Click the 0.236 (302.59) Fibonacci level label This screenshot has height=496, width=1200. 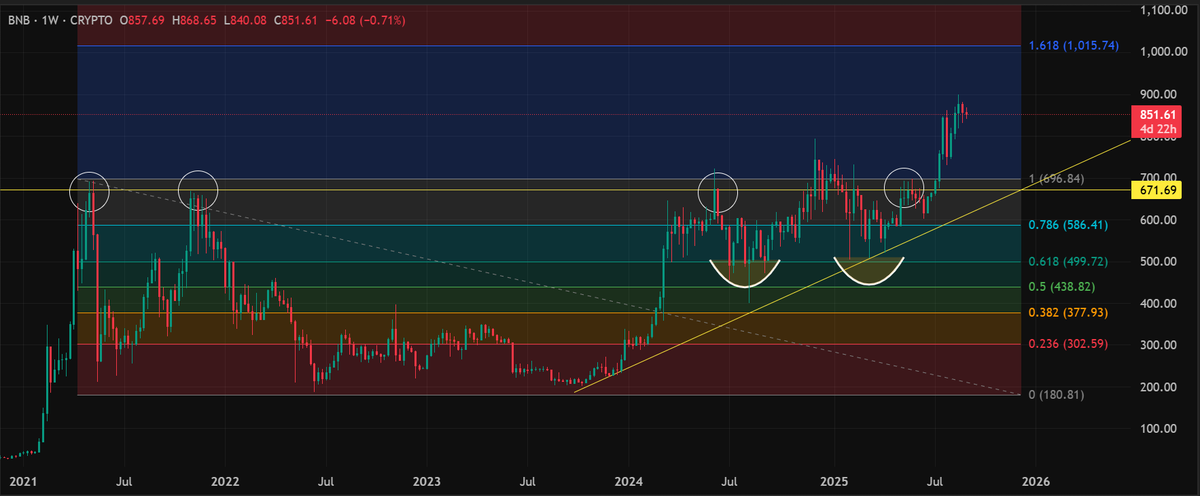coord(1068,344)
